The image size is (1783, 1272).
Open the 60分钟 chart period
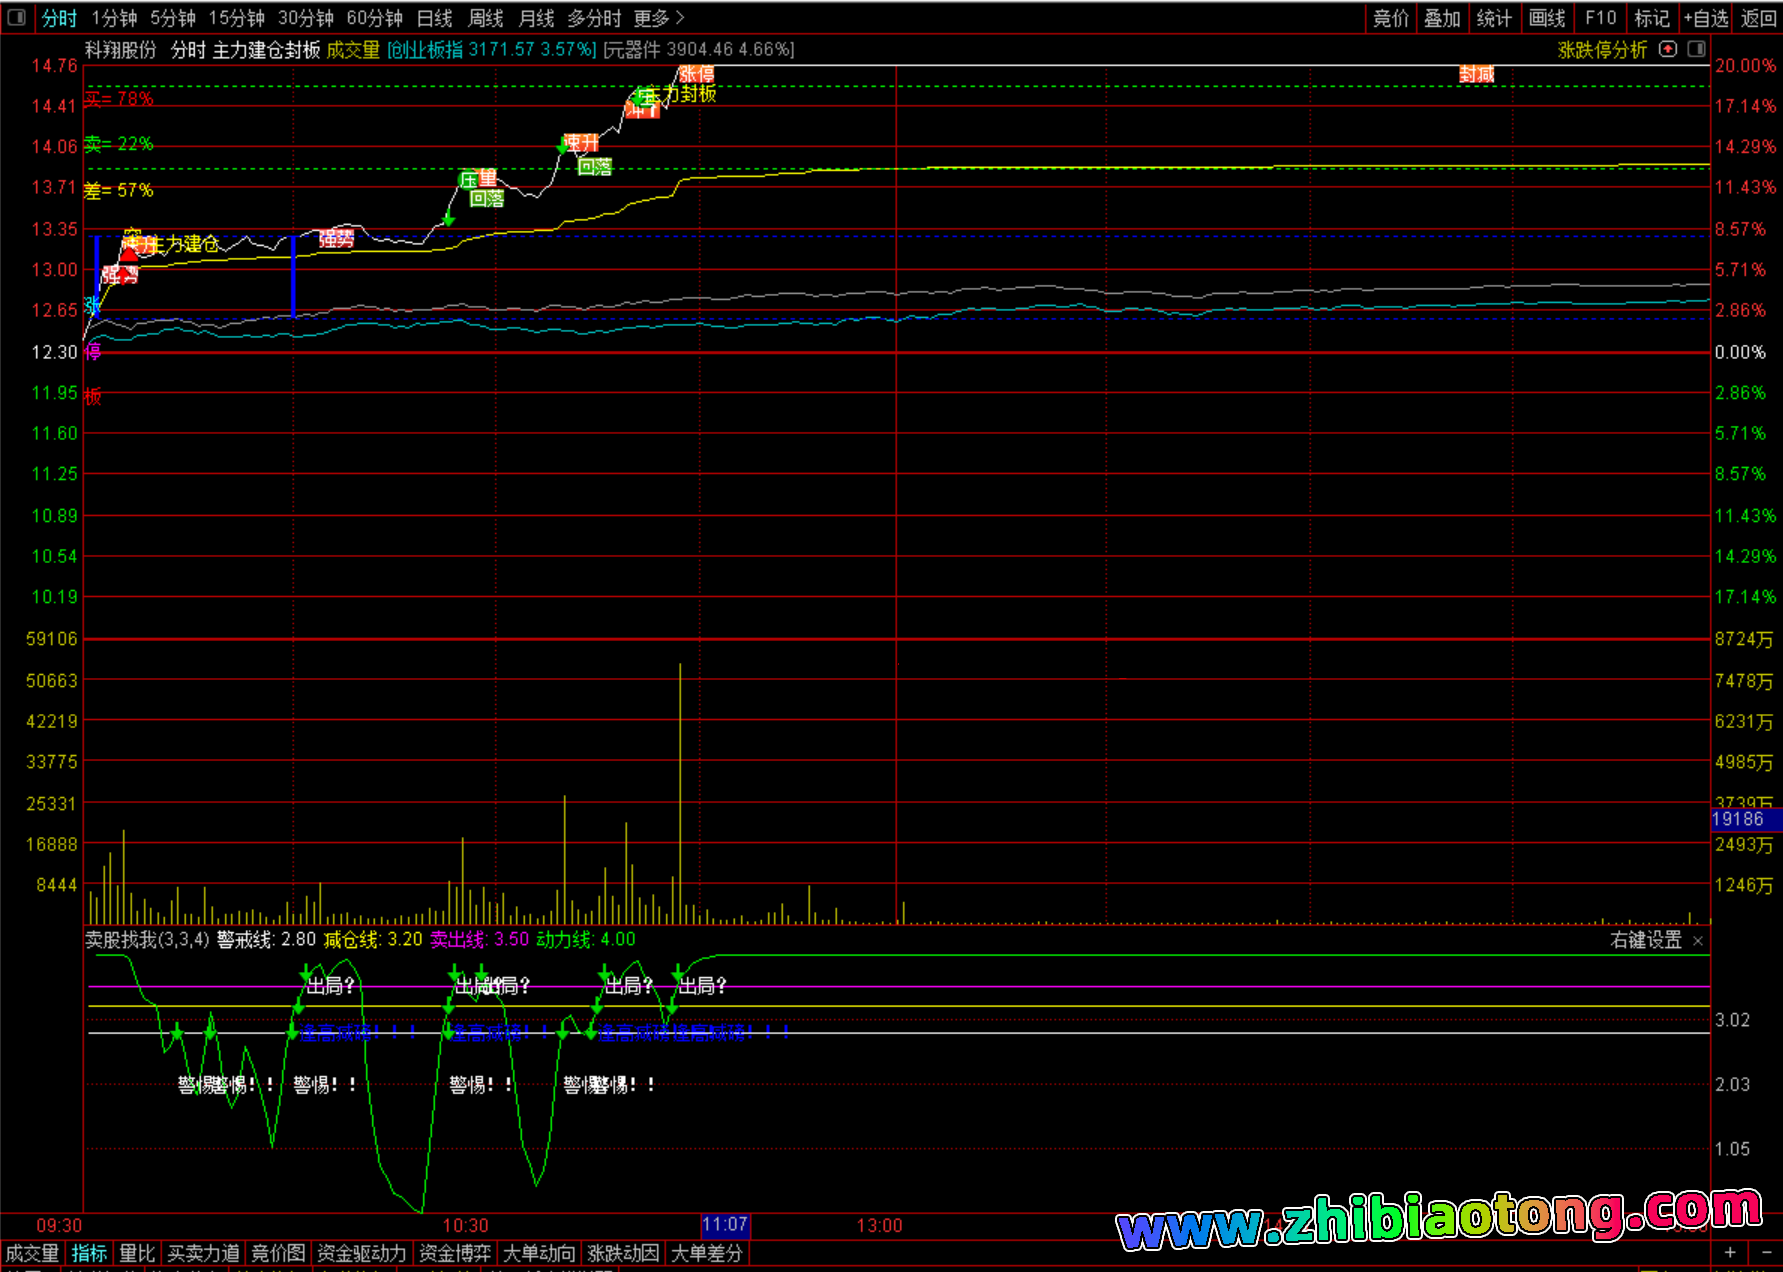[x=374, y=18]
